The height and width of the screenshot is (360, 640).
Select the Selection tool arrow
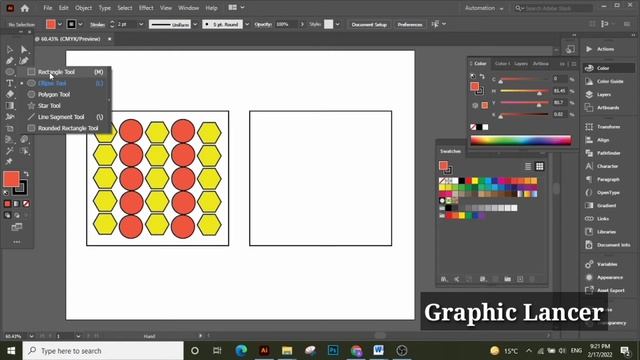click(x=10, y=50)
